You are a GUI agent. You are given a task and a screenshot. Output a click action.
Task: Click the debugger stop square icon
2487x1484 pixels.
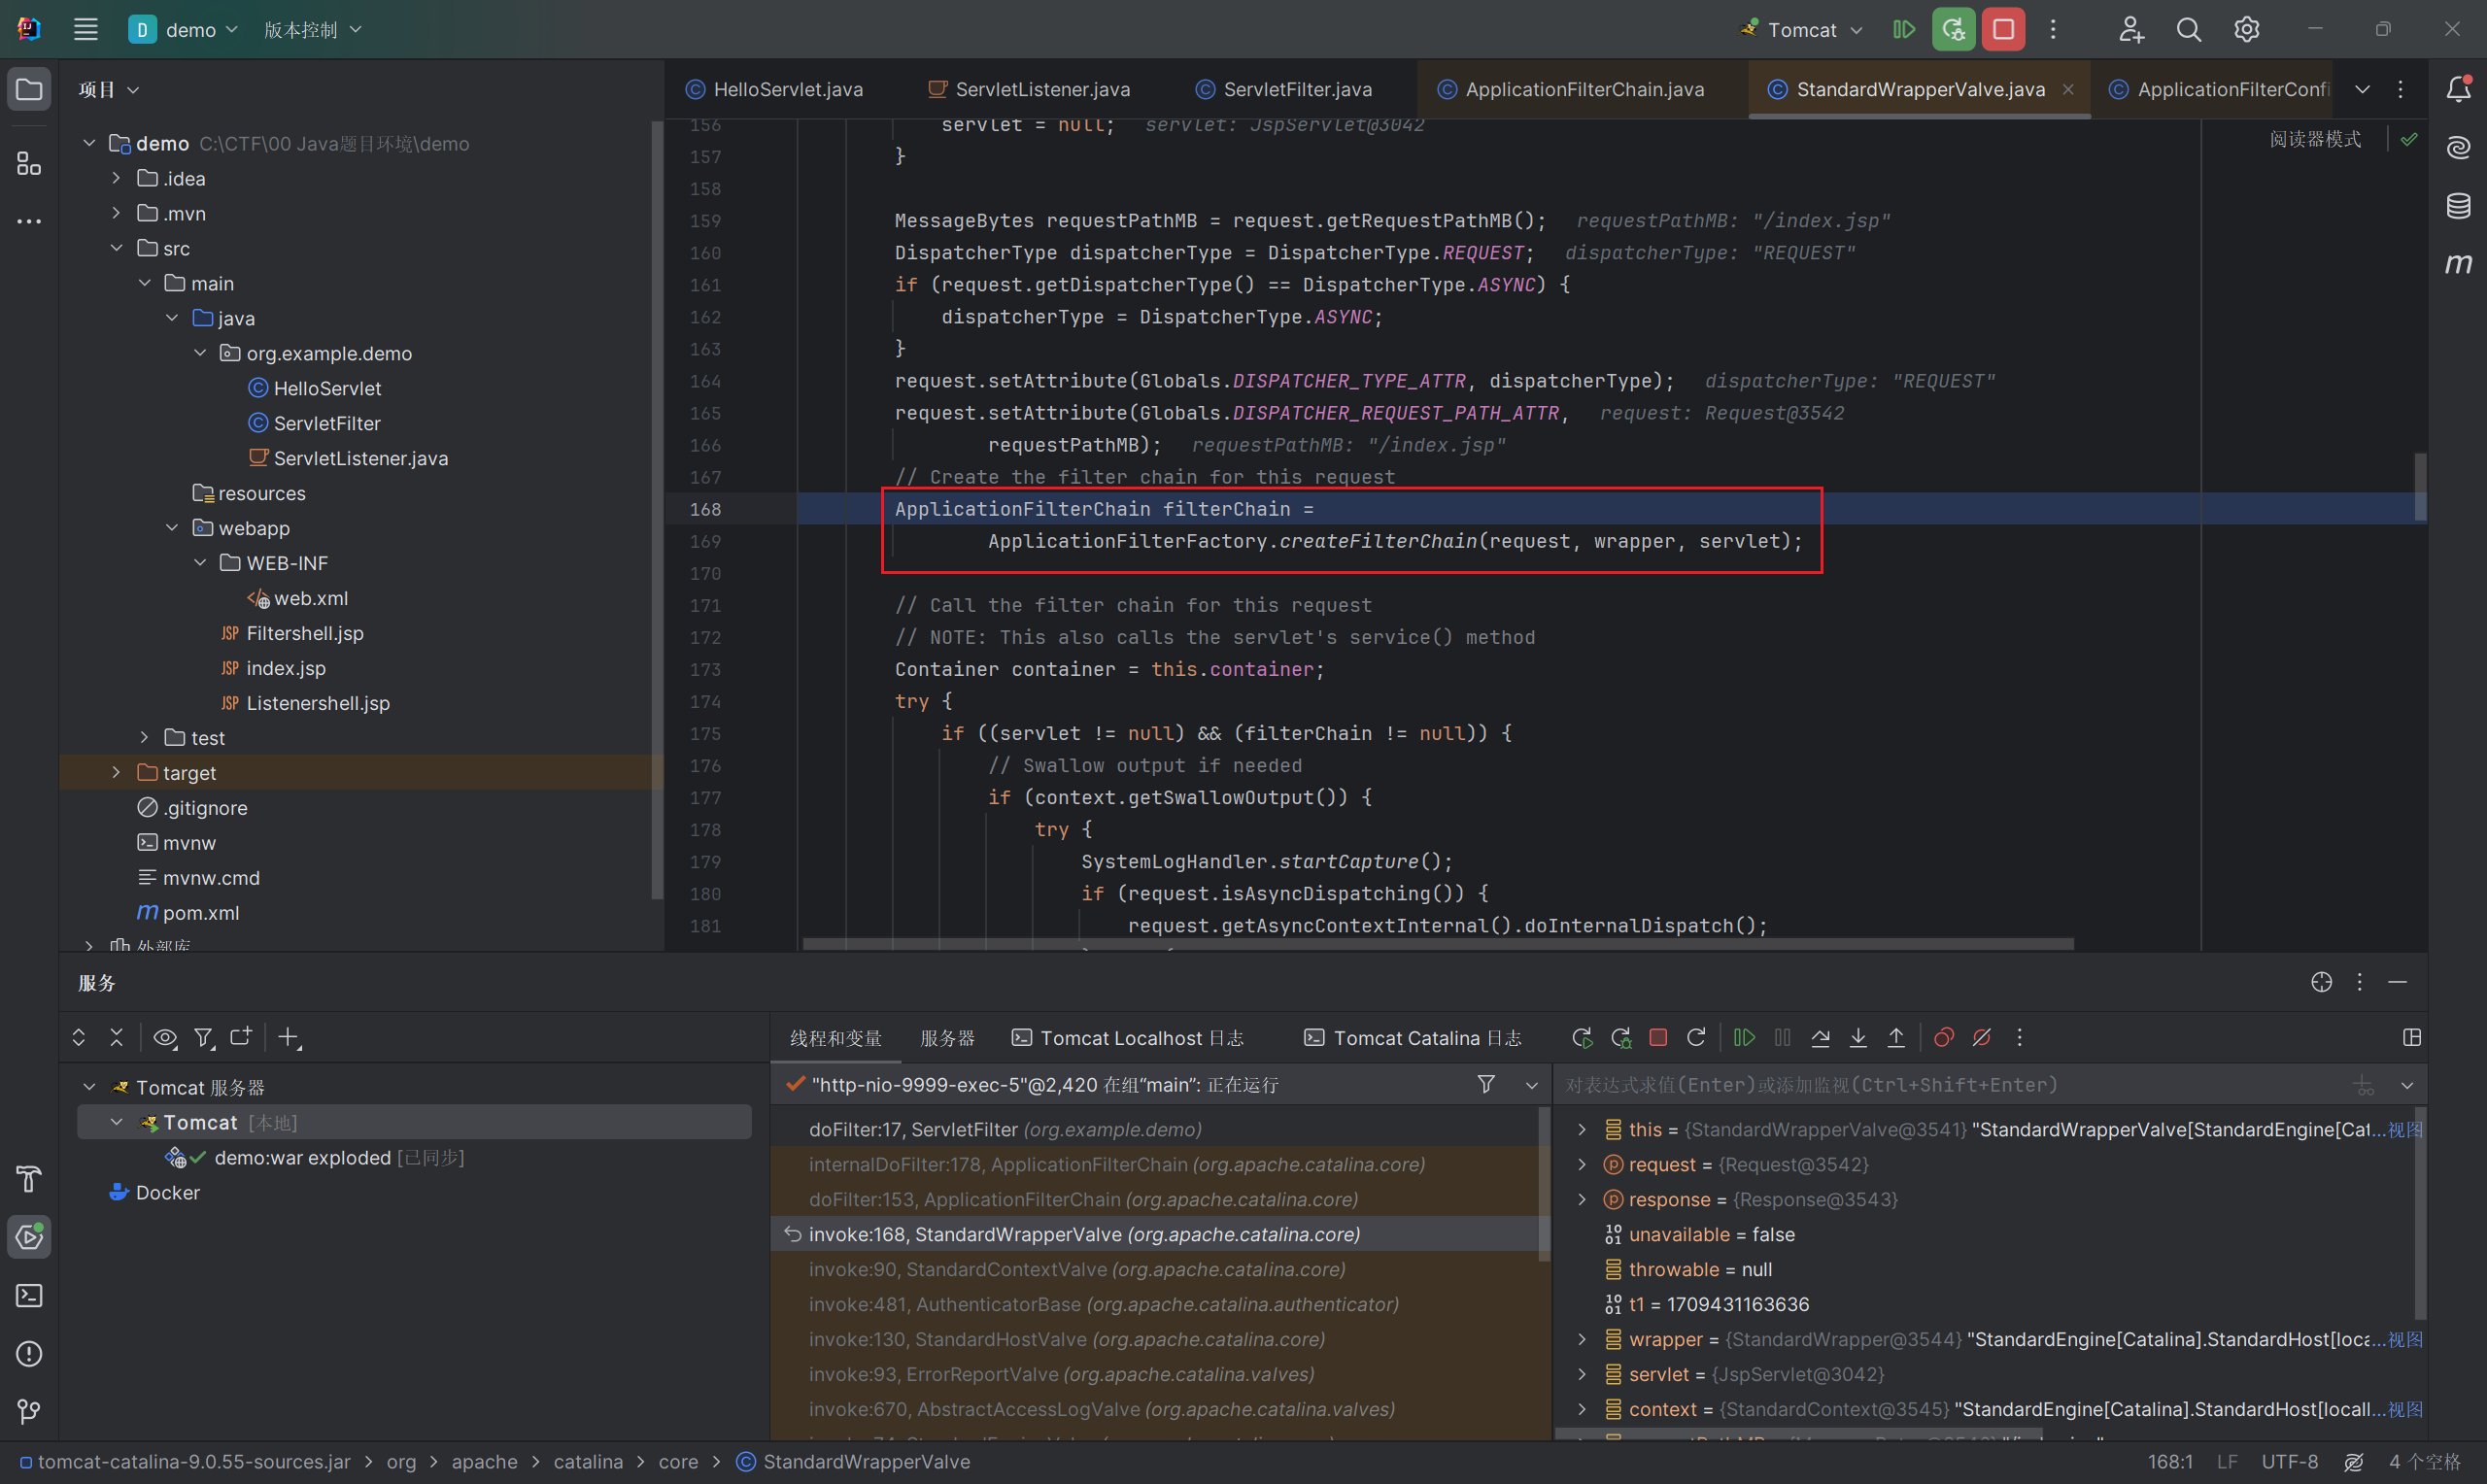pyautogui.click(x=1658, y=1038)
